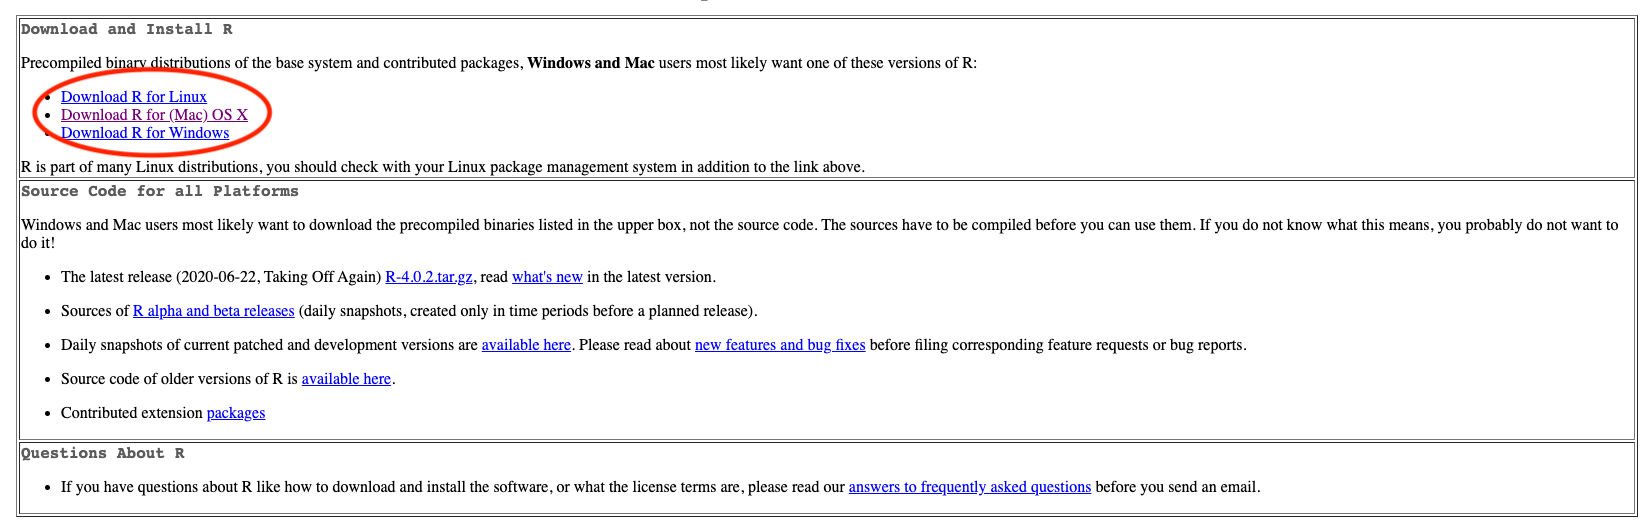Click the latest release 2020-06-22 text
Viewport: 1645px width, 530px height.
(x=220, y=277)
